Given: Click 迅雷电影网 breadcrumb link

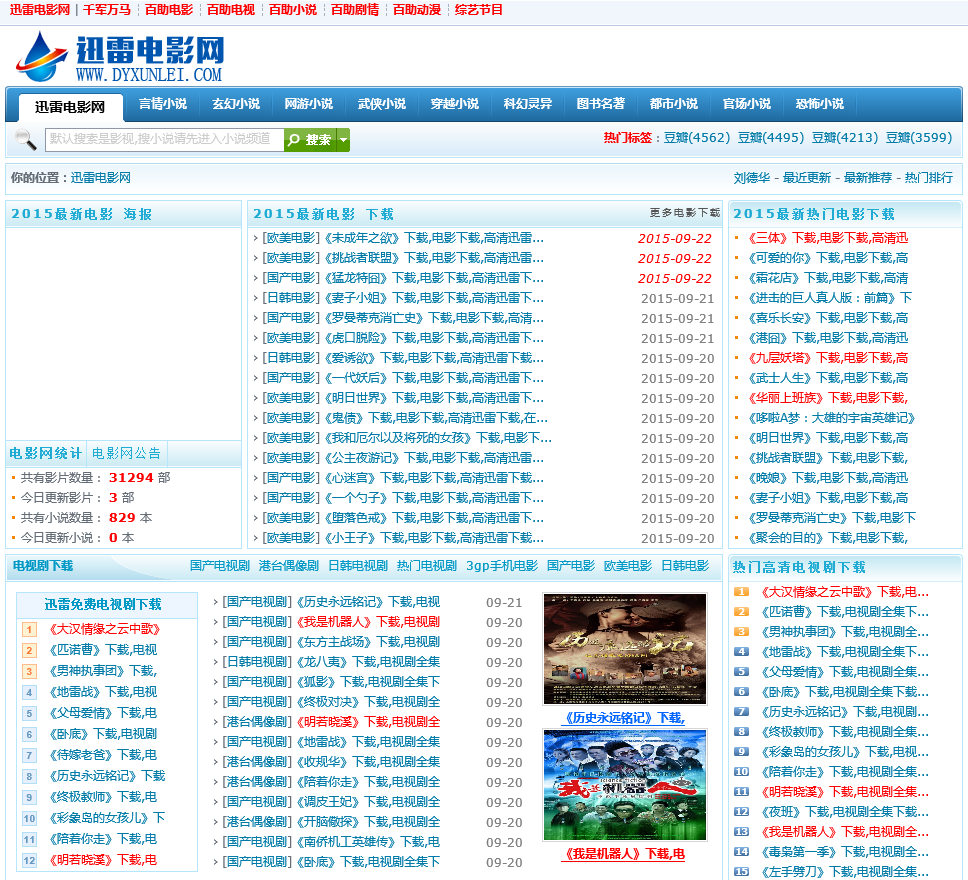Looking at the screenshot, I should [101, 178].
